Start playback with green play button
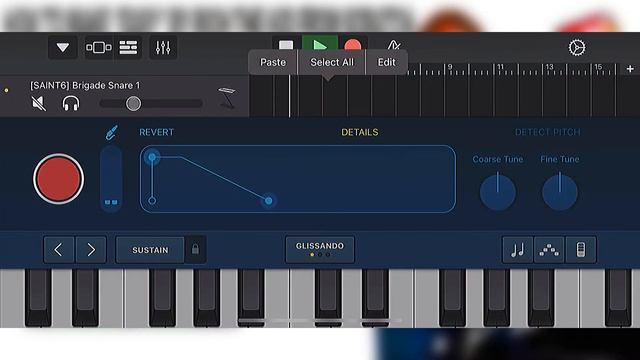 point(320,44)
